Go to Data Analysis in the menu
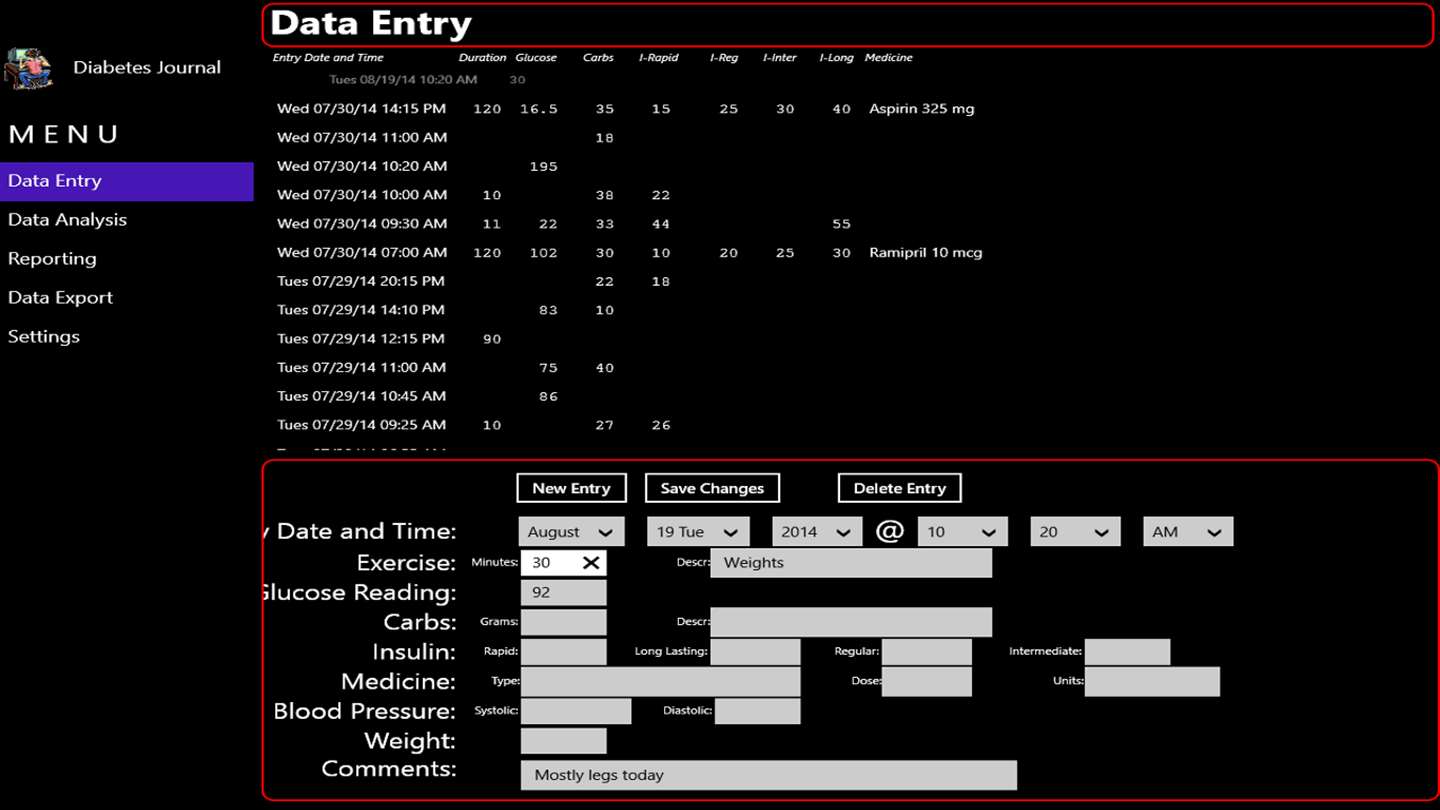The image size is (1440, 810). pos(126,220)
